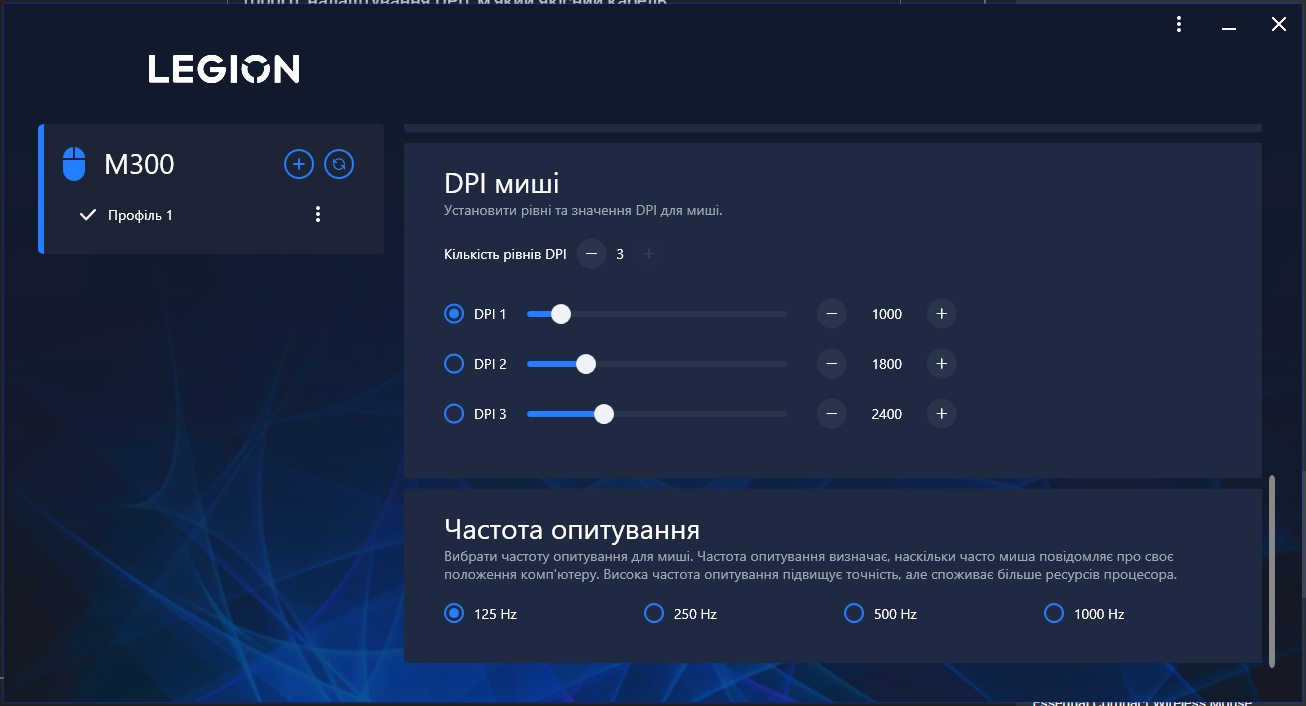
Task: Decrease DPI 3 value with minus button
Action: (832, 414)
